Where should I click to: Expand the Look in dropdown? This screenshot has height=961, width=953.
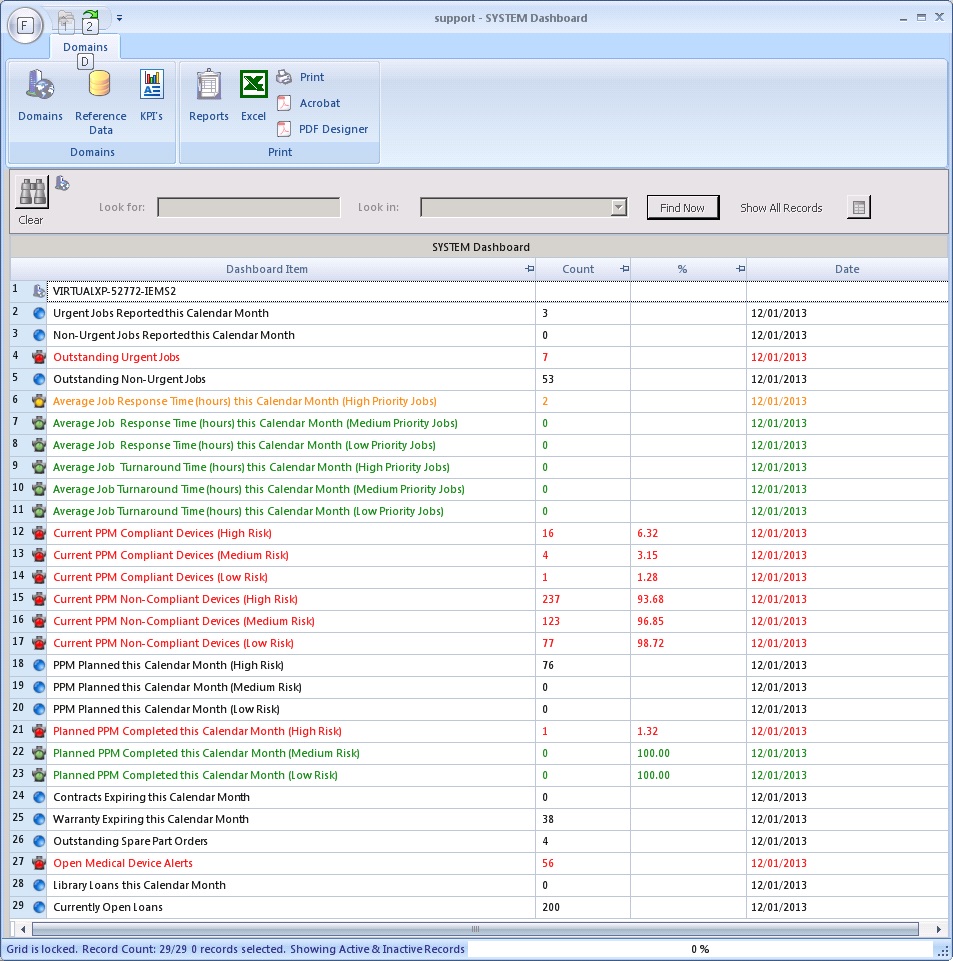point(618,207)
